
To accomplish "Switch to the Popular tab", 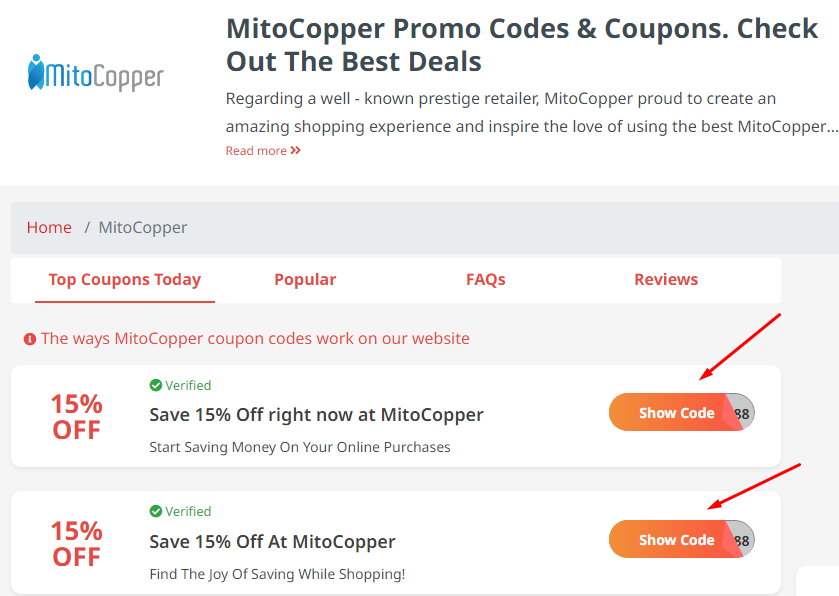I will (x=305, y=280).
